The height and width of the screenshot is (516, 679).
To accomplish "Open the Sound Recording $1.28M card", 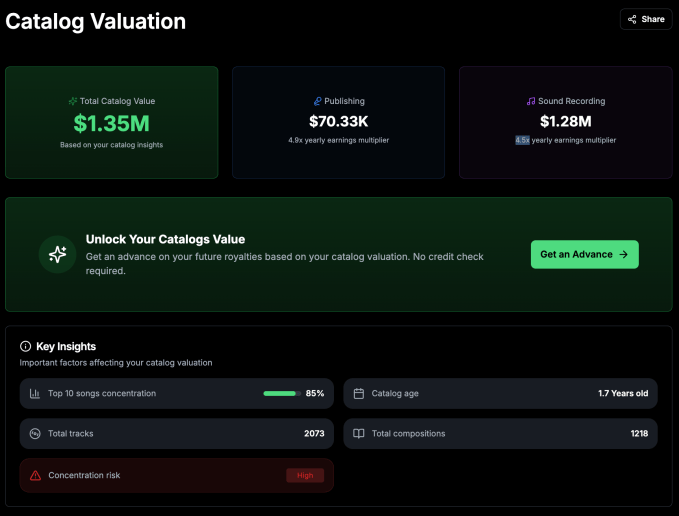I will point(565,122).
